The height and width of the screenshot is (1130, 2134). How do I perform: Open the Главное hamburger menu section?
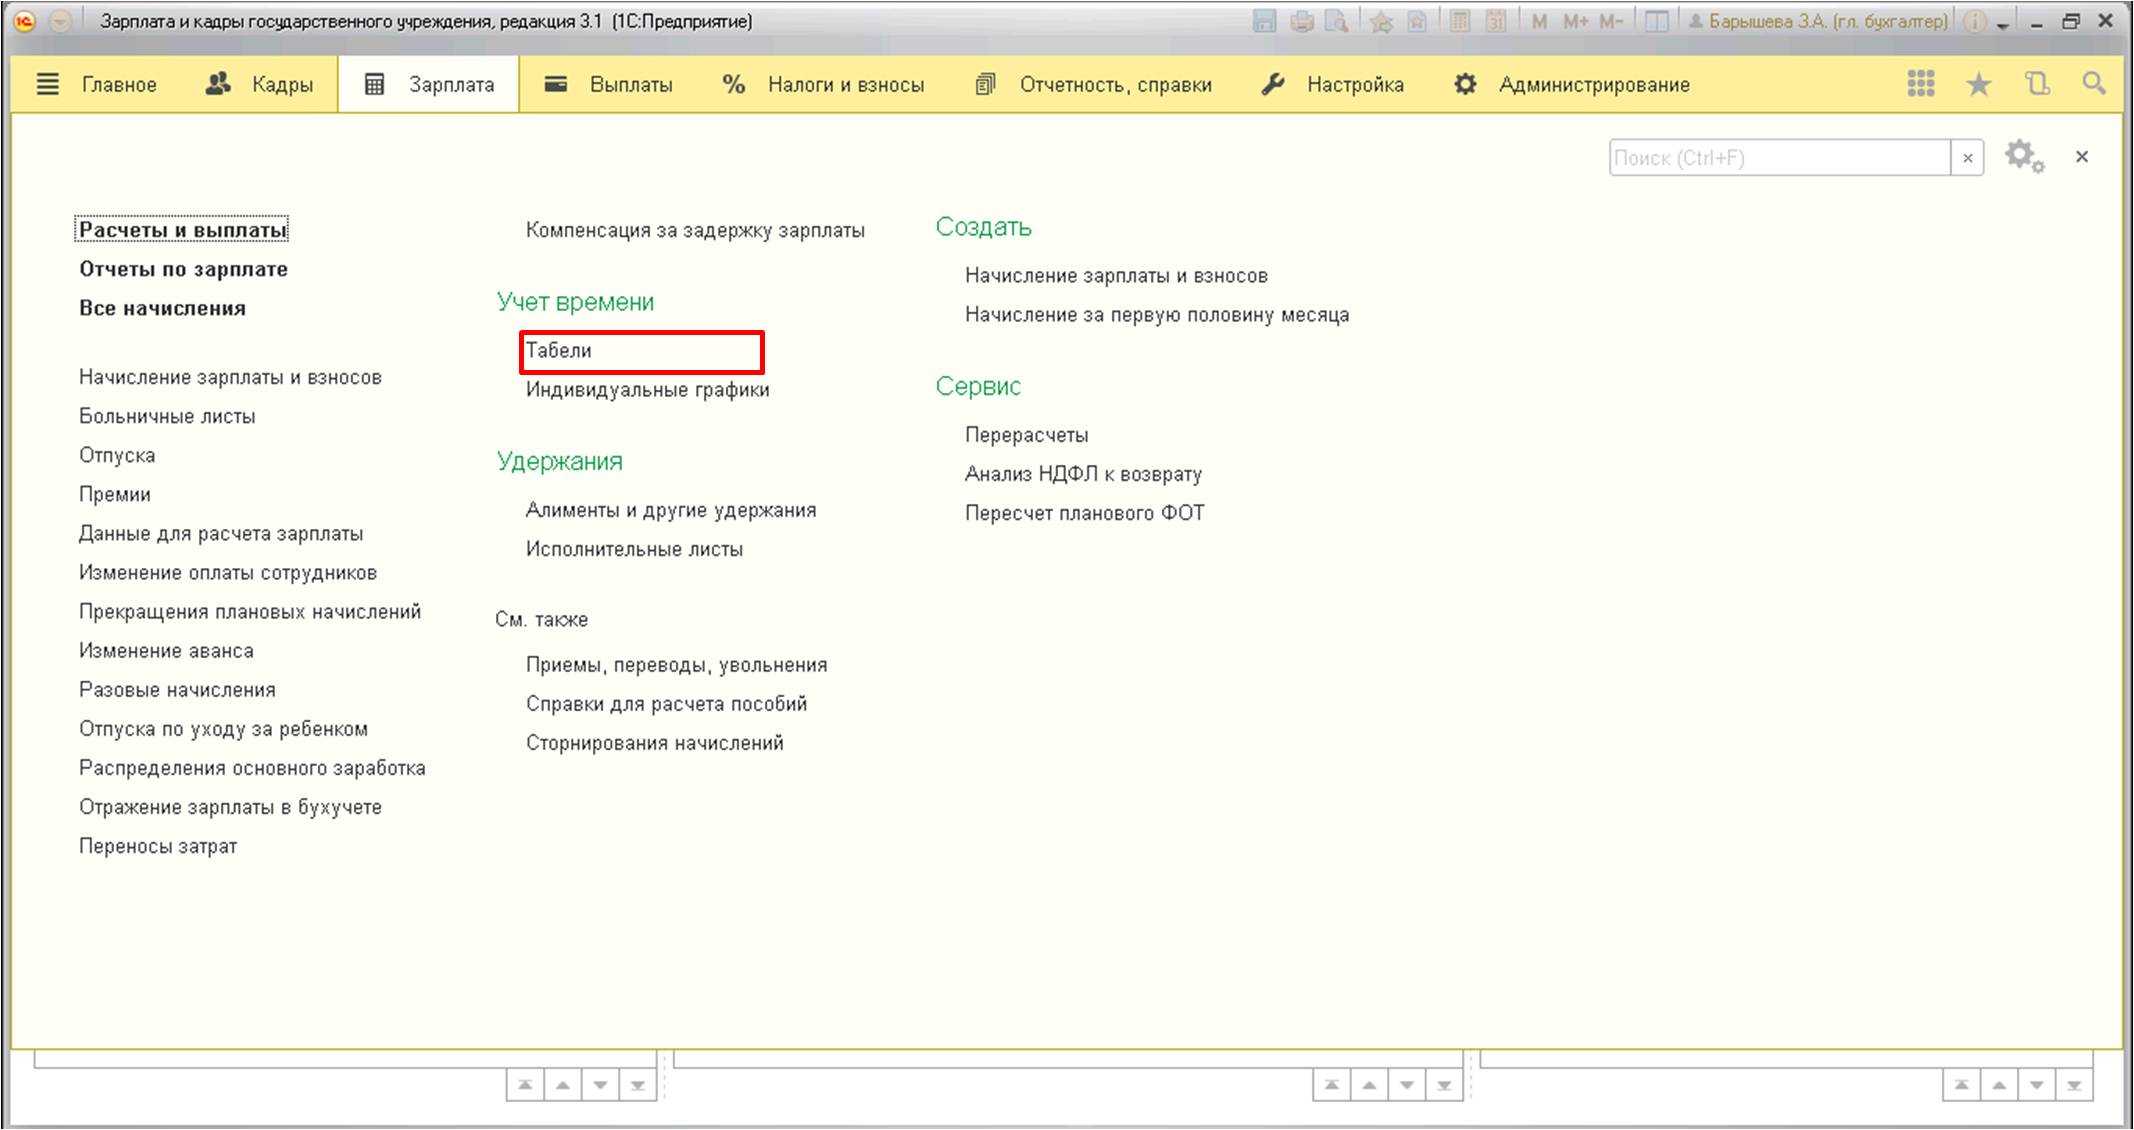click(96, 85)
